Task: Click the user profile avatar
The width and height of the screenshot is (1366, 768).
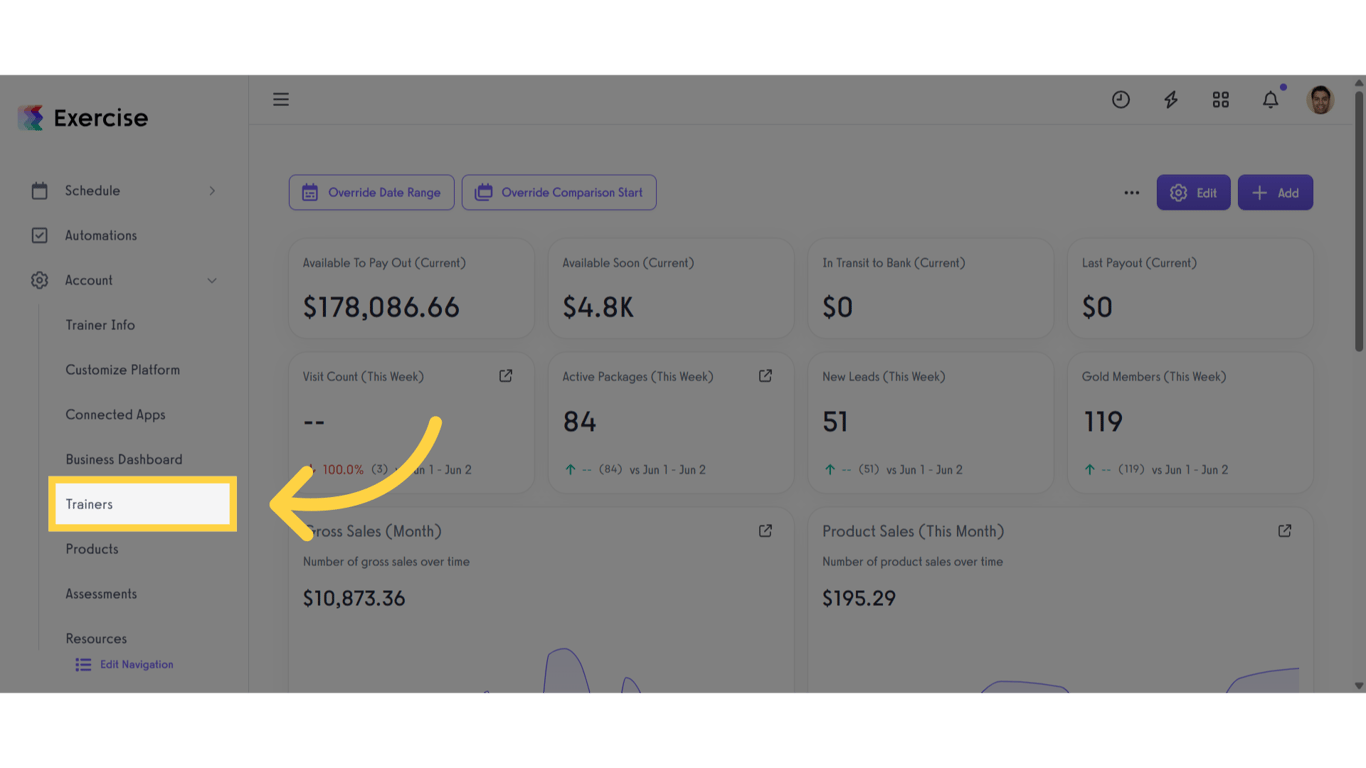Action: point(1320,99)
